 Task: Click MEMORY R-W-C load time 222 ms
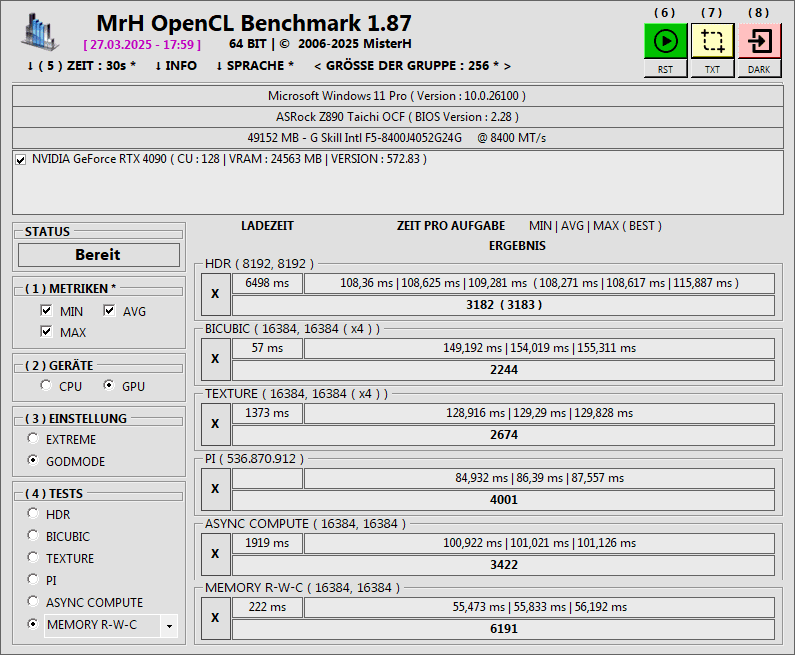(267, 607)
